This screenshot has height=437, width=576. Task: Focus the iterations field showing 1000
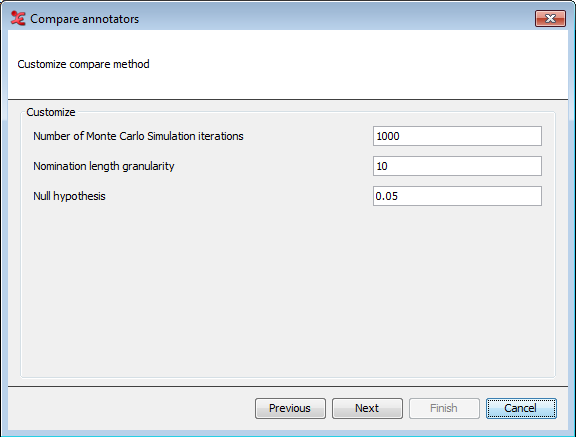457,136
